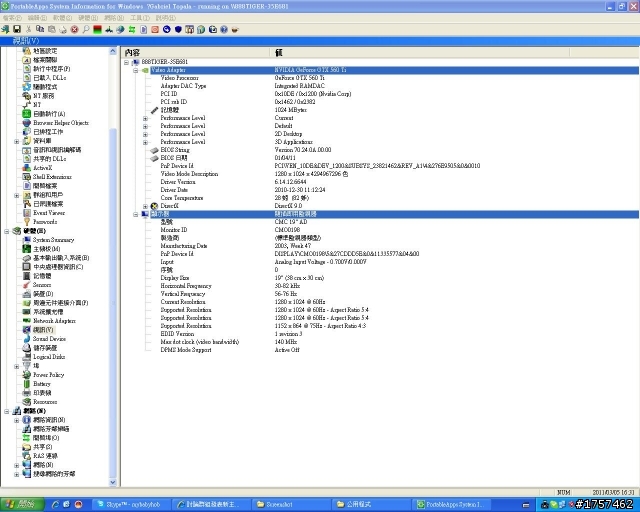Open Passwords node with key icon
The width and height of the screenshot is (640, 512).
pos(45,222)
